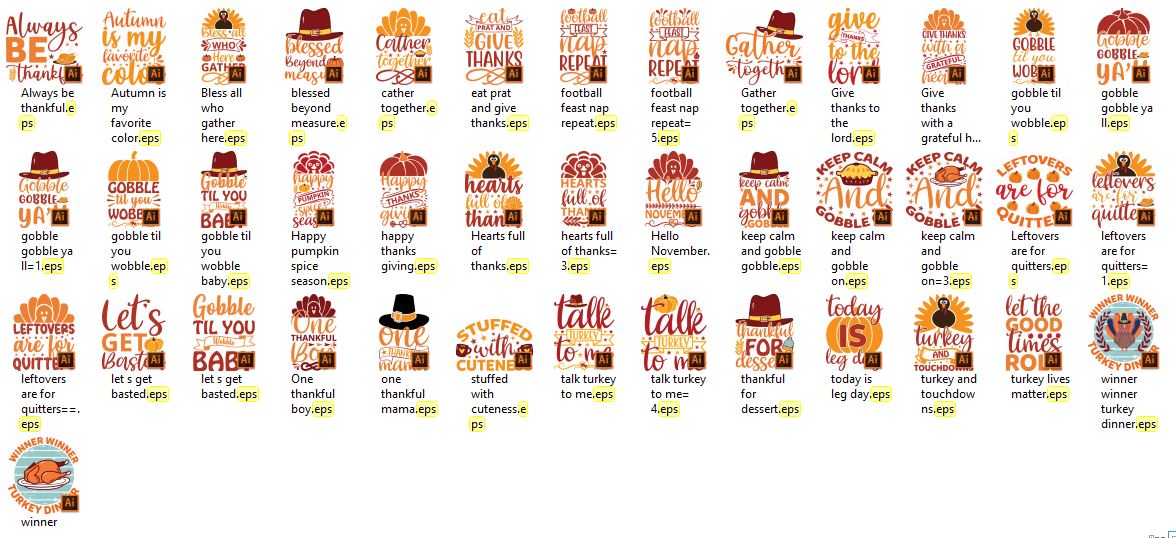Choose Give thanks to the lord.eps icon
The height and width of the screenshot is (538, 1176).
(x=854, y=47)
